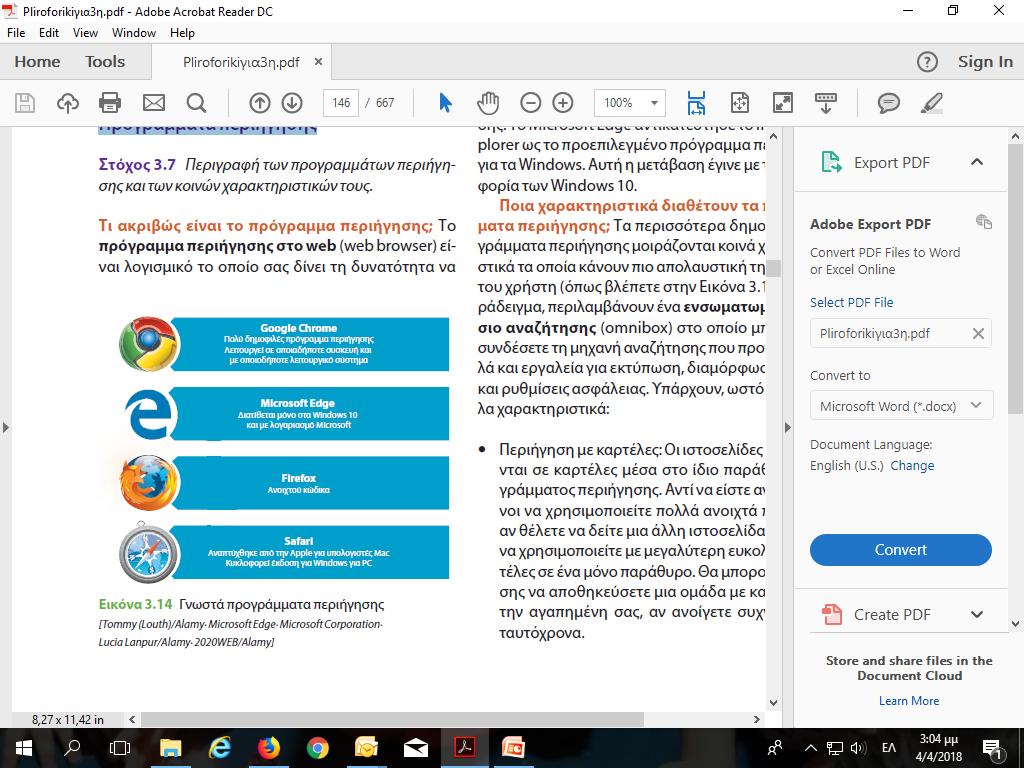The image size is (1024, 768).
Task: Add a comment speech bubble
Action: coord(888,103)
